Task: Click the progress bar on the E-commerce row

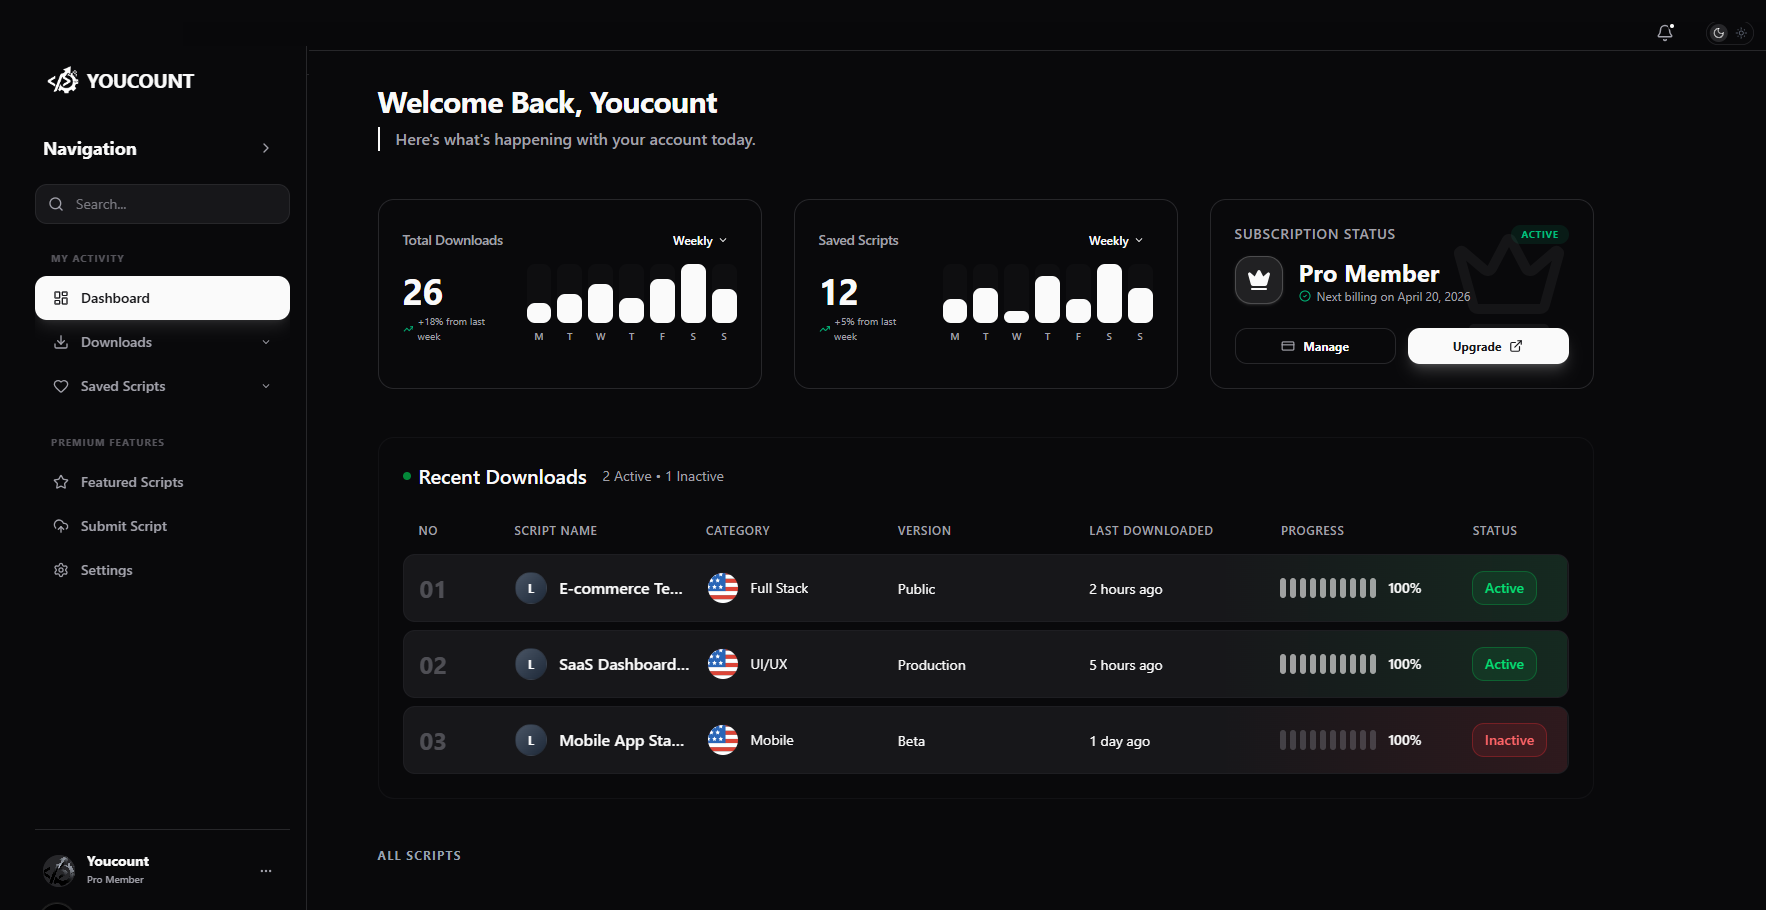Action: point(1327,588)
